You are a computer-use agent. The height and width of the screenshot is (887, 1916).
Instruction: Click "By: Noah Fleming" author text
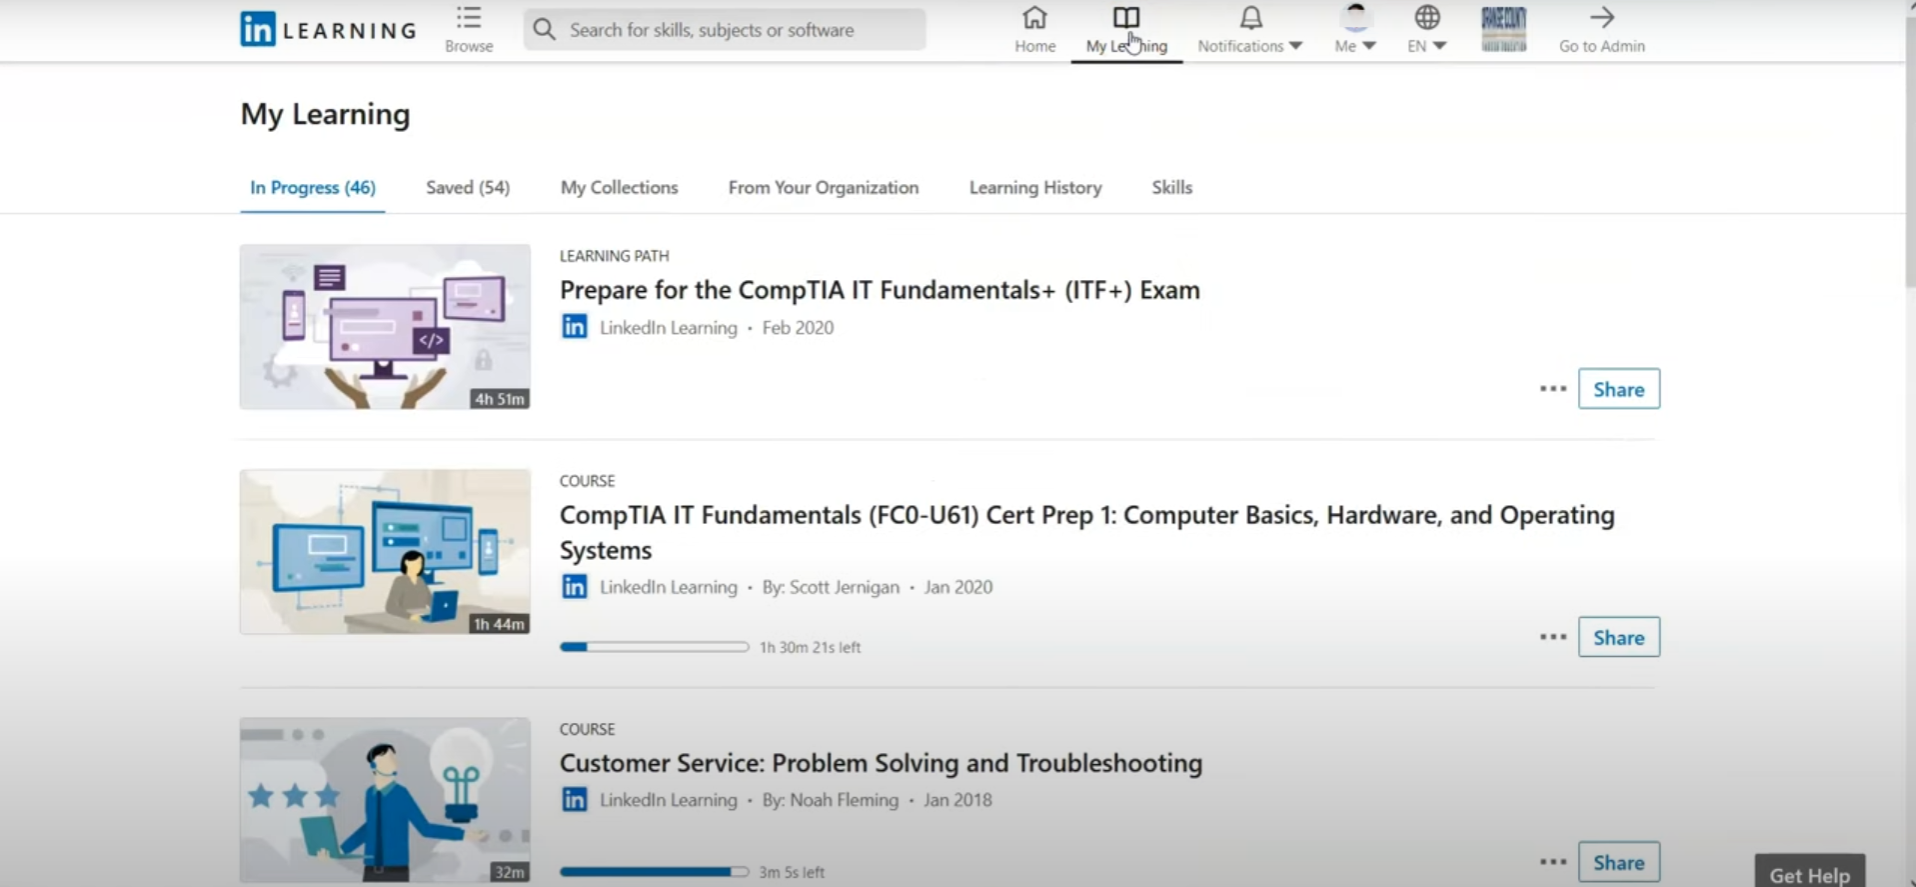[x=830, y=800]
